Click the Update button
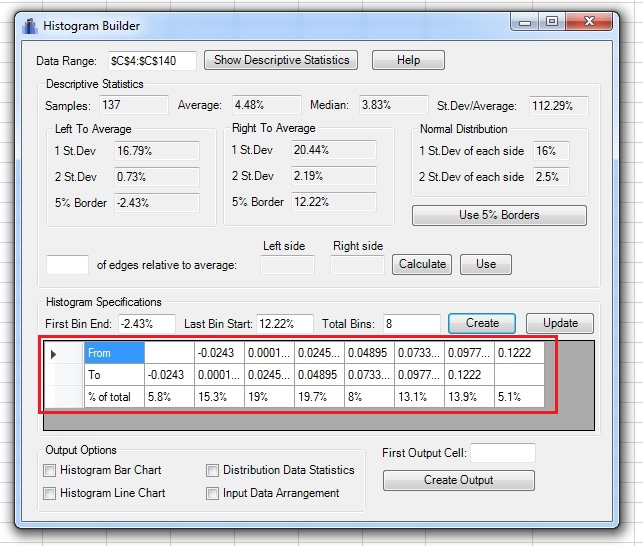This screenshot has width=643, height=546. tap(560, 323)
